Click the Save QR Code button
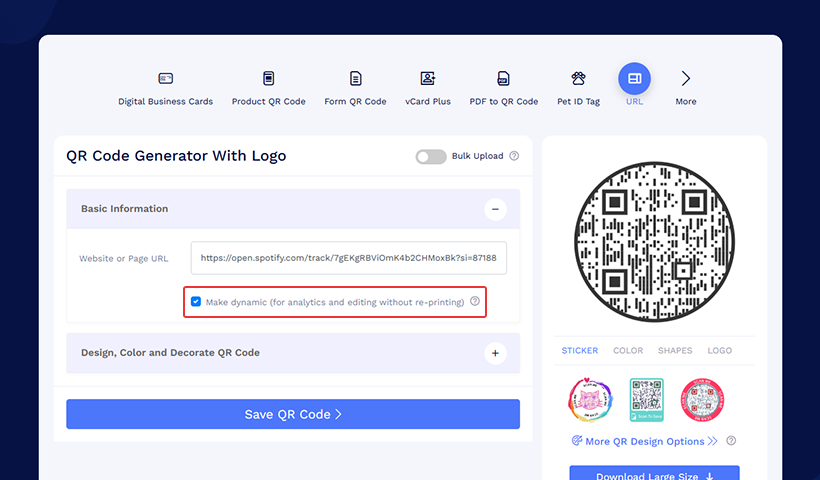820x480 pixels. tap(293, 414)
